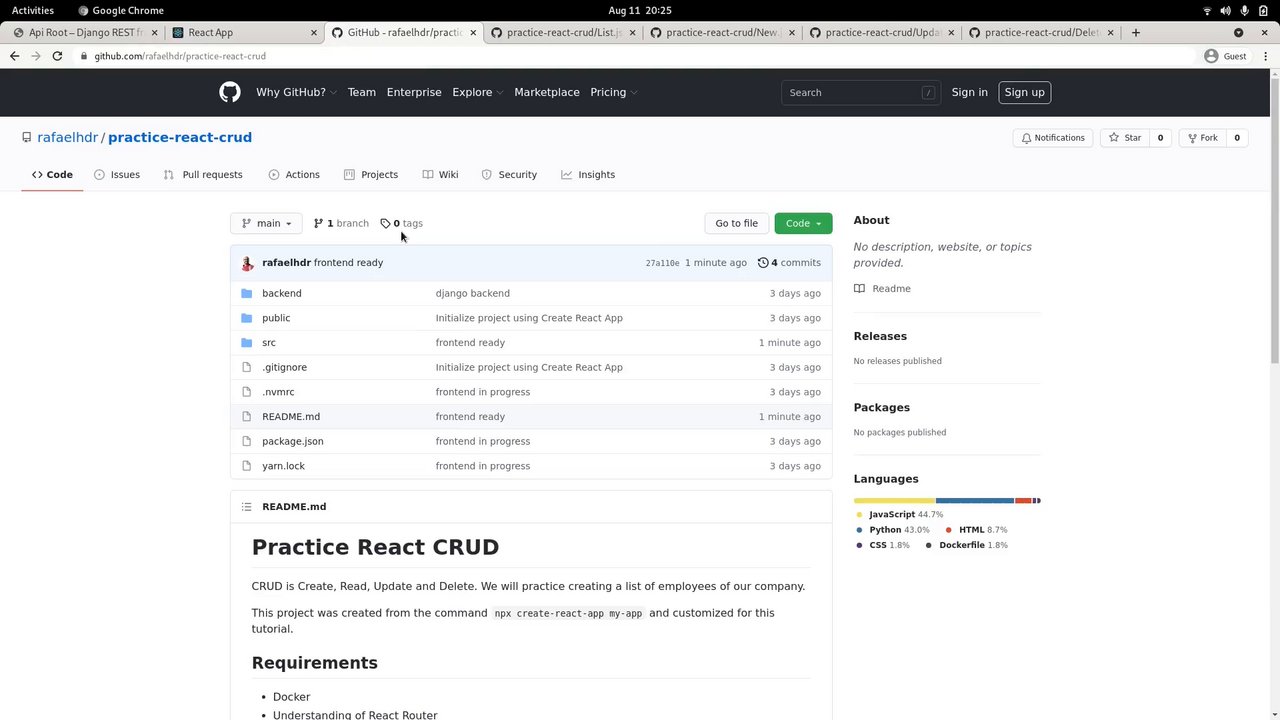Close the Api Root Django REST tab
Screen dimensions: 1280x720
(154, 32)
